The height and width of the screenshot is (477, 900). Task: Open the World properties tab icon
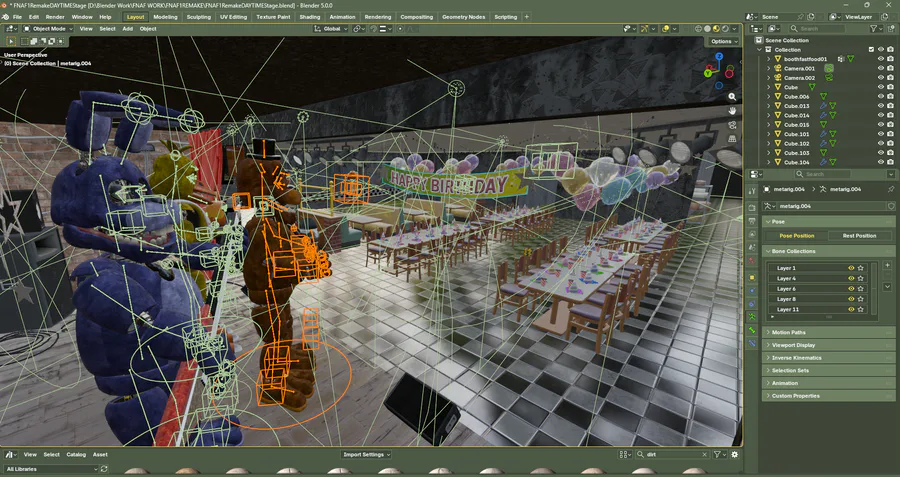[752, 262]
